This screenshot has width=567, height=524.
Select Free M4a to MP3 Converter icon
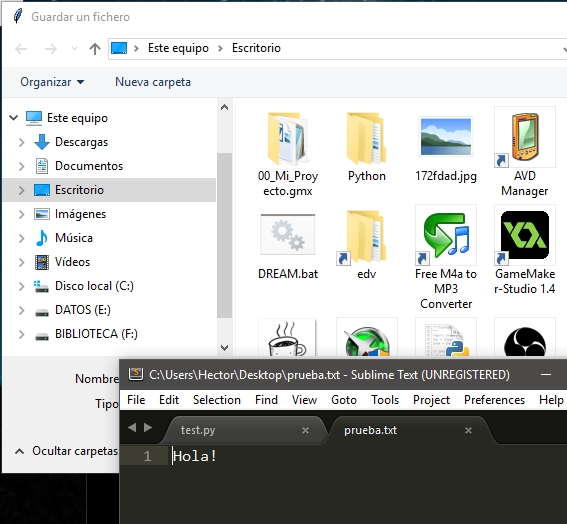(446, 235)
